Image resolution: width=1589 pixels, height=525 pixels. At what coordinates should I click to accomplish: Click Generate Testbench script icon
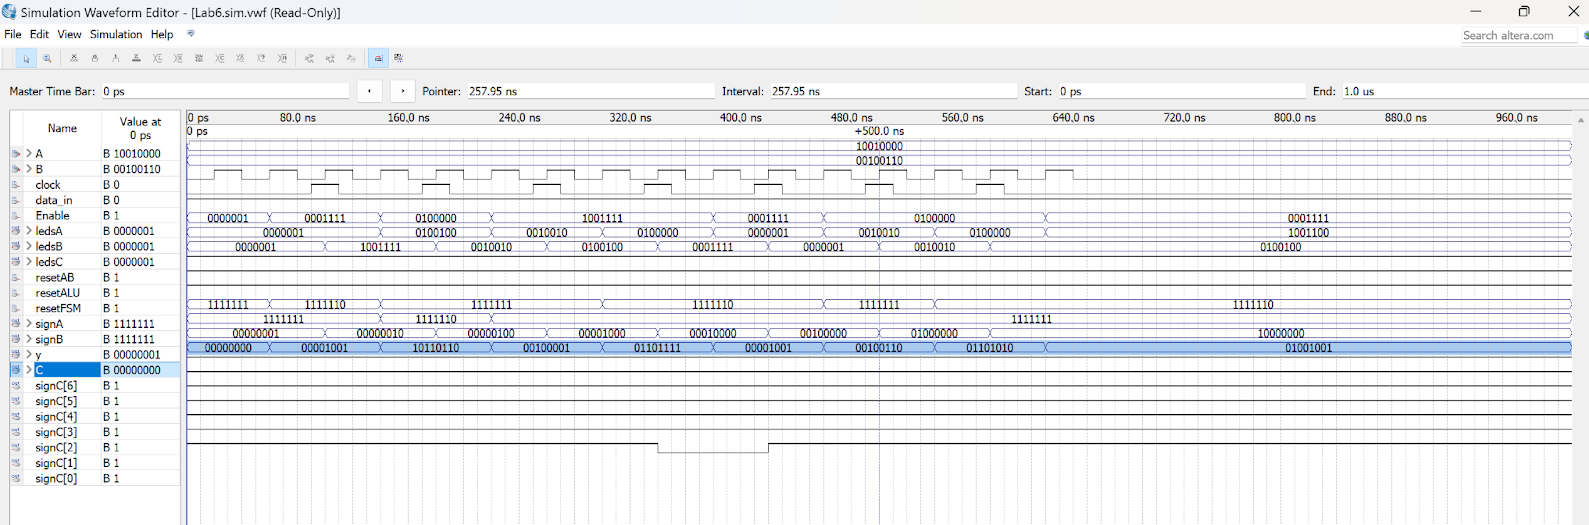point(351,58)
